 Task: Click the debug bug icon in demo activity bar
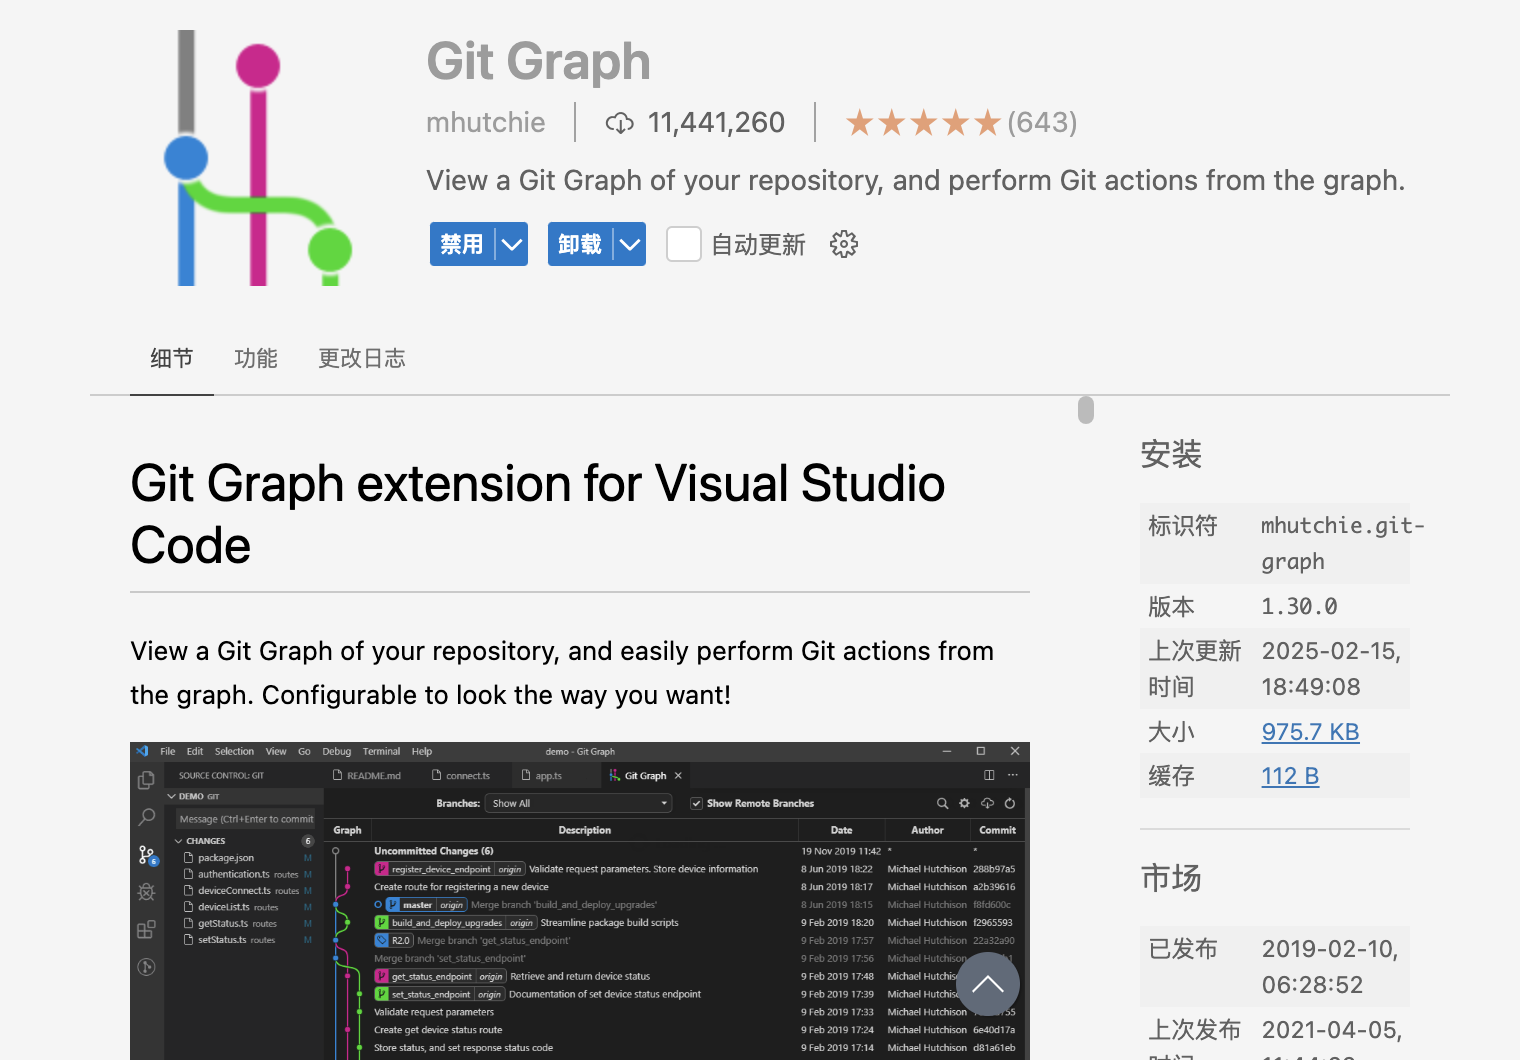click(x=147, y=892)
